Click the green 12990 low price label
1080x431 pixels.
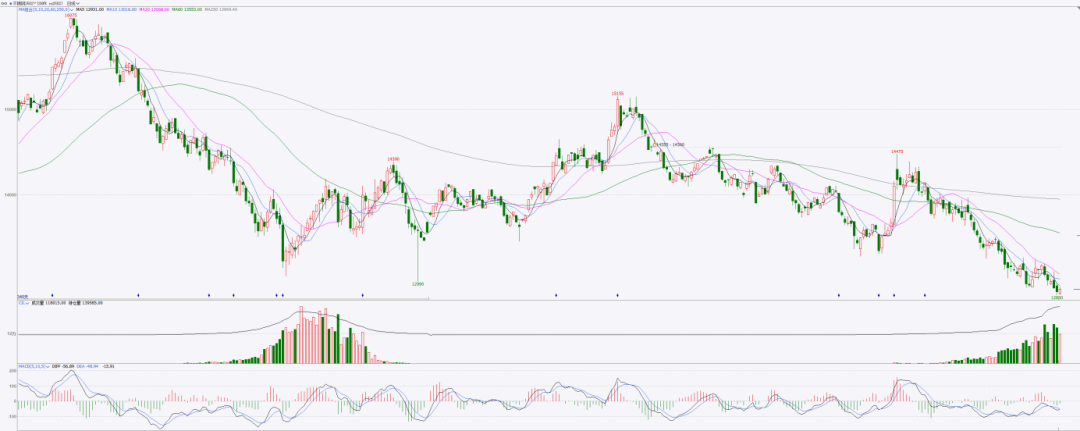[418, 284]
